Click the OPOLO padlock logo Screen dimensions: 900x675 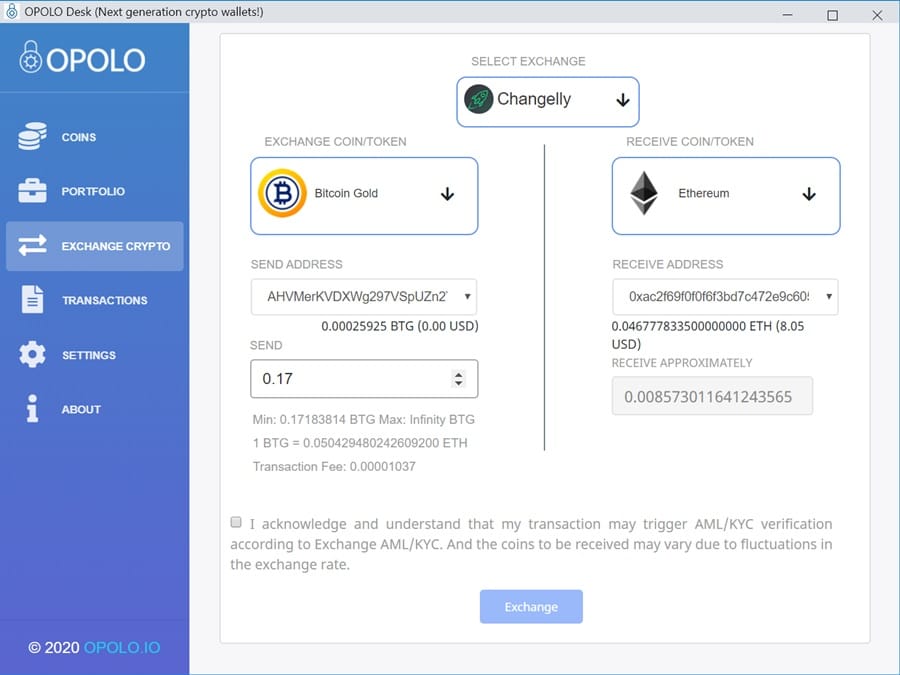[31, 58]
